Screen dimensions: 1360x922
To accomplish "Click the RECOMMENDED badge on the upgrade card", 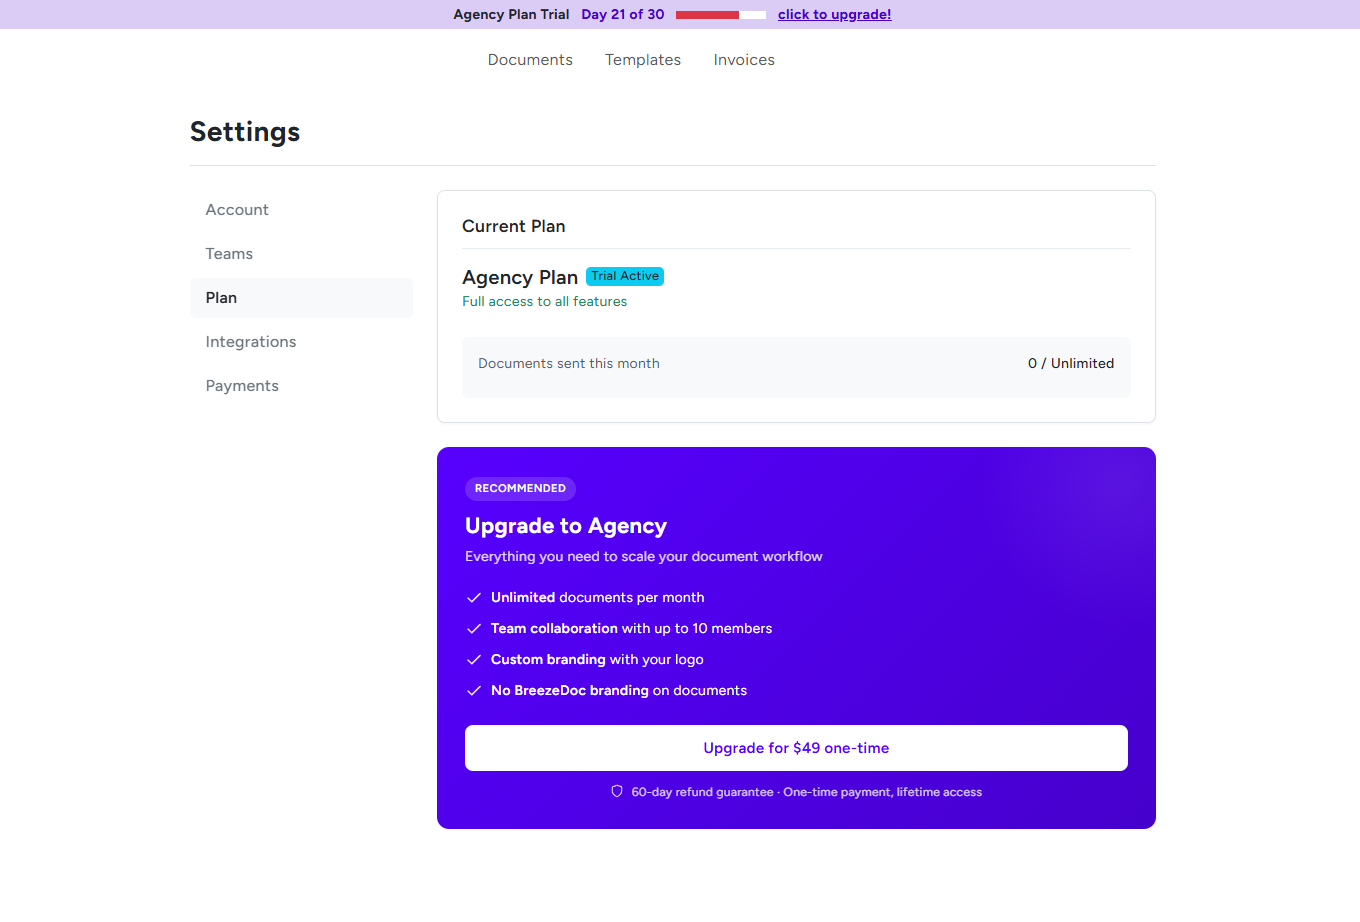I will coord(520,488).
